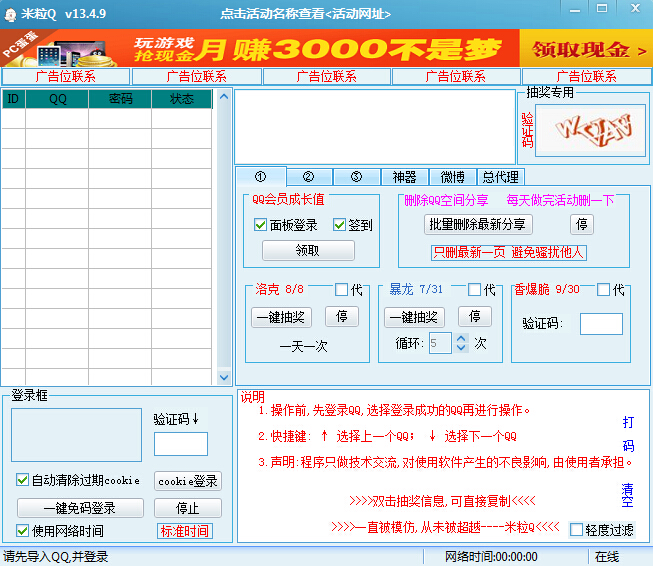653x566 pixels.
Task: Toggle 自动清除过期cookie checkbox
Action: (23, 480)
